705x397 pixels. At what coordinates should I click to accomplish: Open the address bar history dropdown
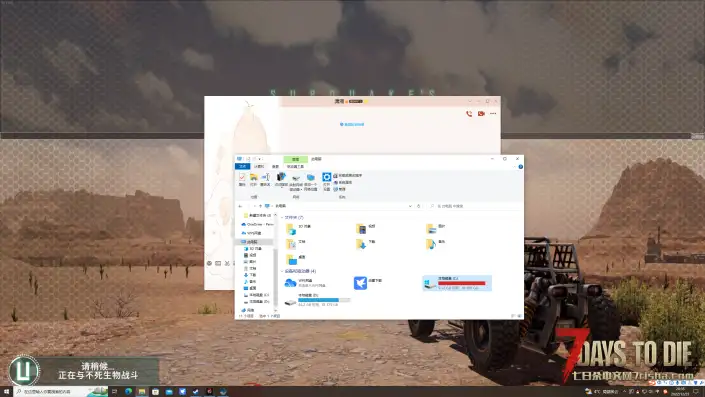410,206
